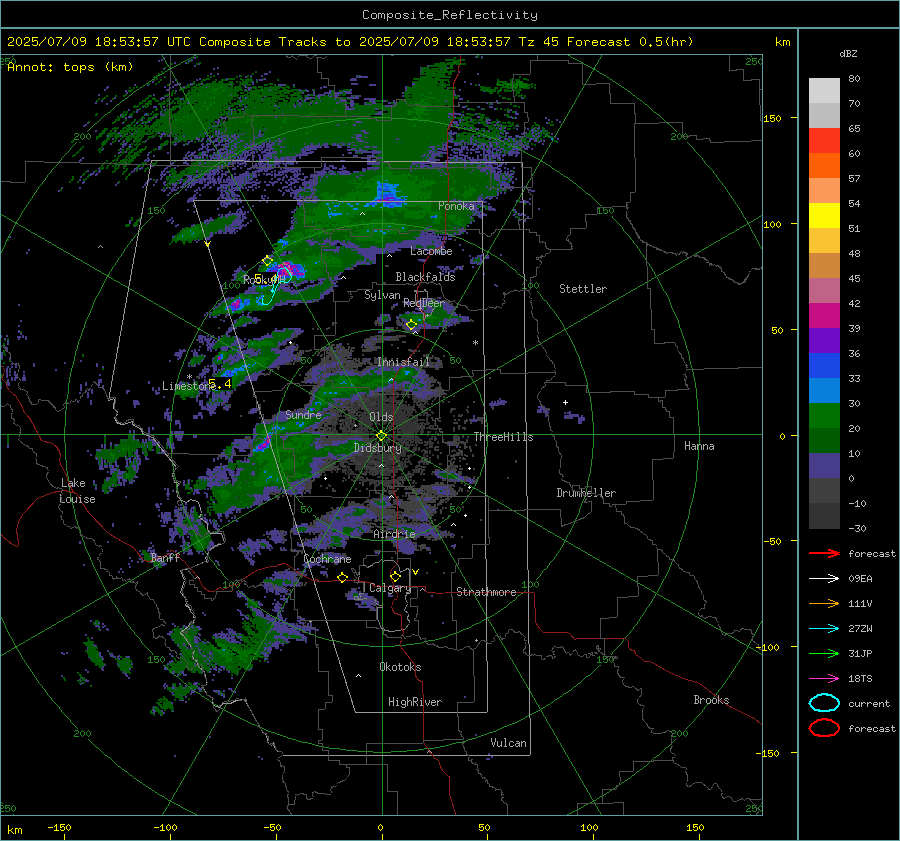Click the yellow diamond marker at Didsbury radar center
The image size is (900, 841).
pyautogui.click(x=381, y=436)
